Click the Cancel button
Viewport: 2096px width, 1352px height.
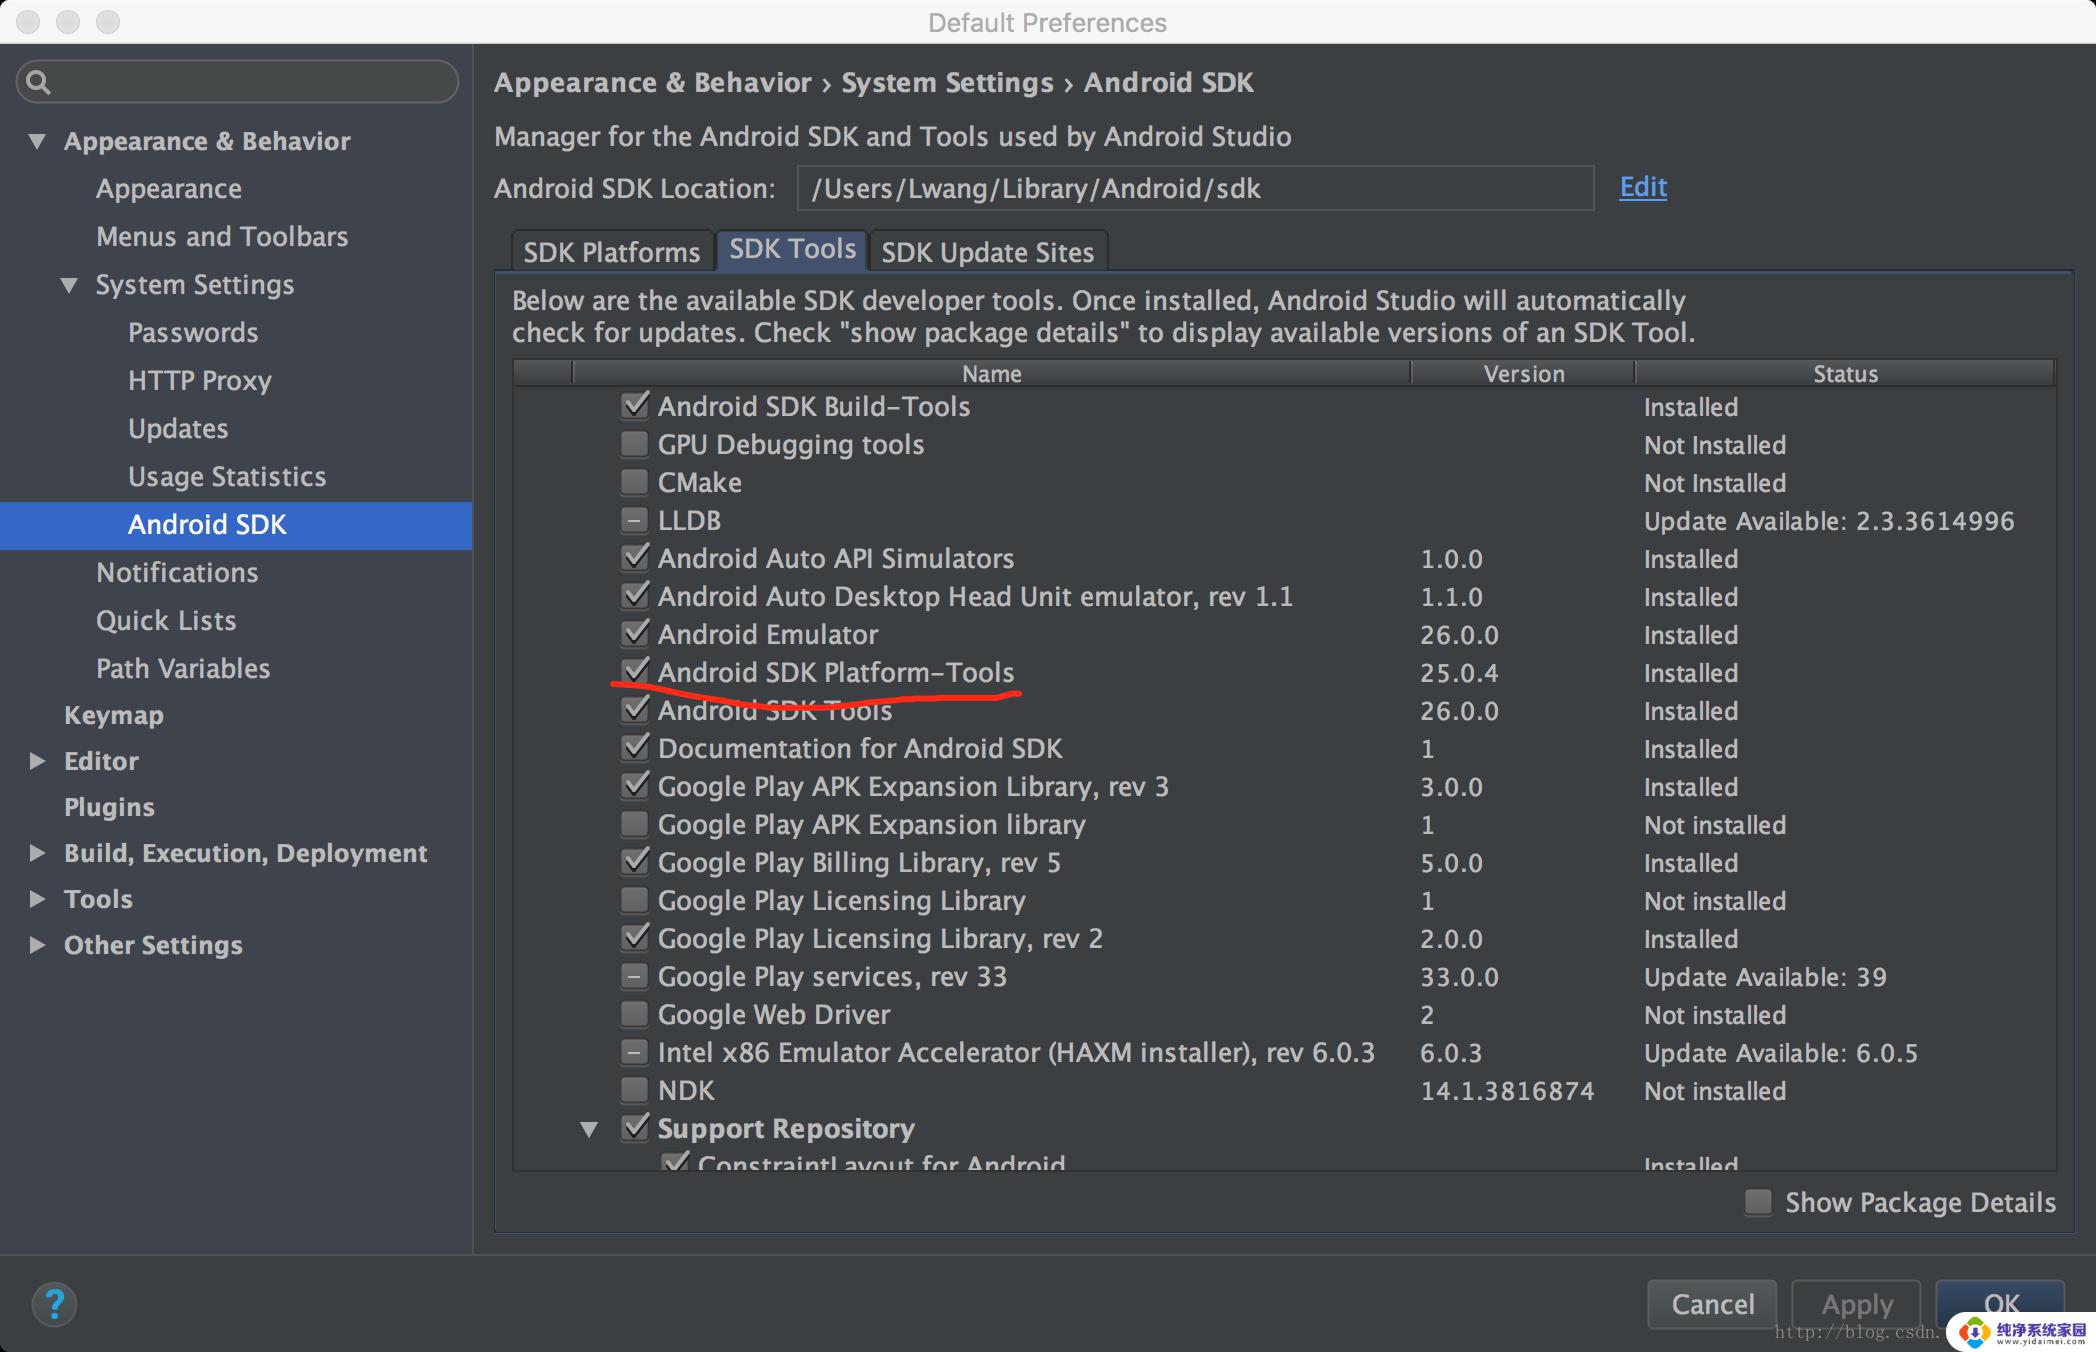click(1712, 1304)
